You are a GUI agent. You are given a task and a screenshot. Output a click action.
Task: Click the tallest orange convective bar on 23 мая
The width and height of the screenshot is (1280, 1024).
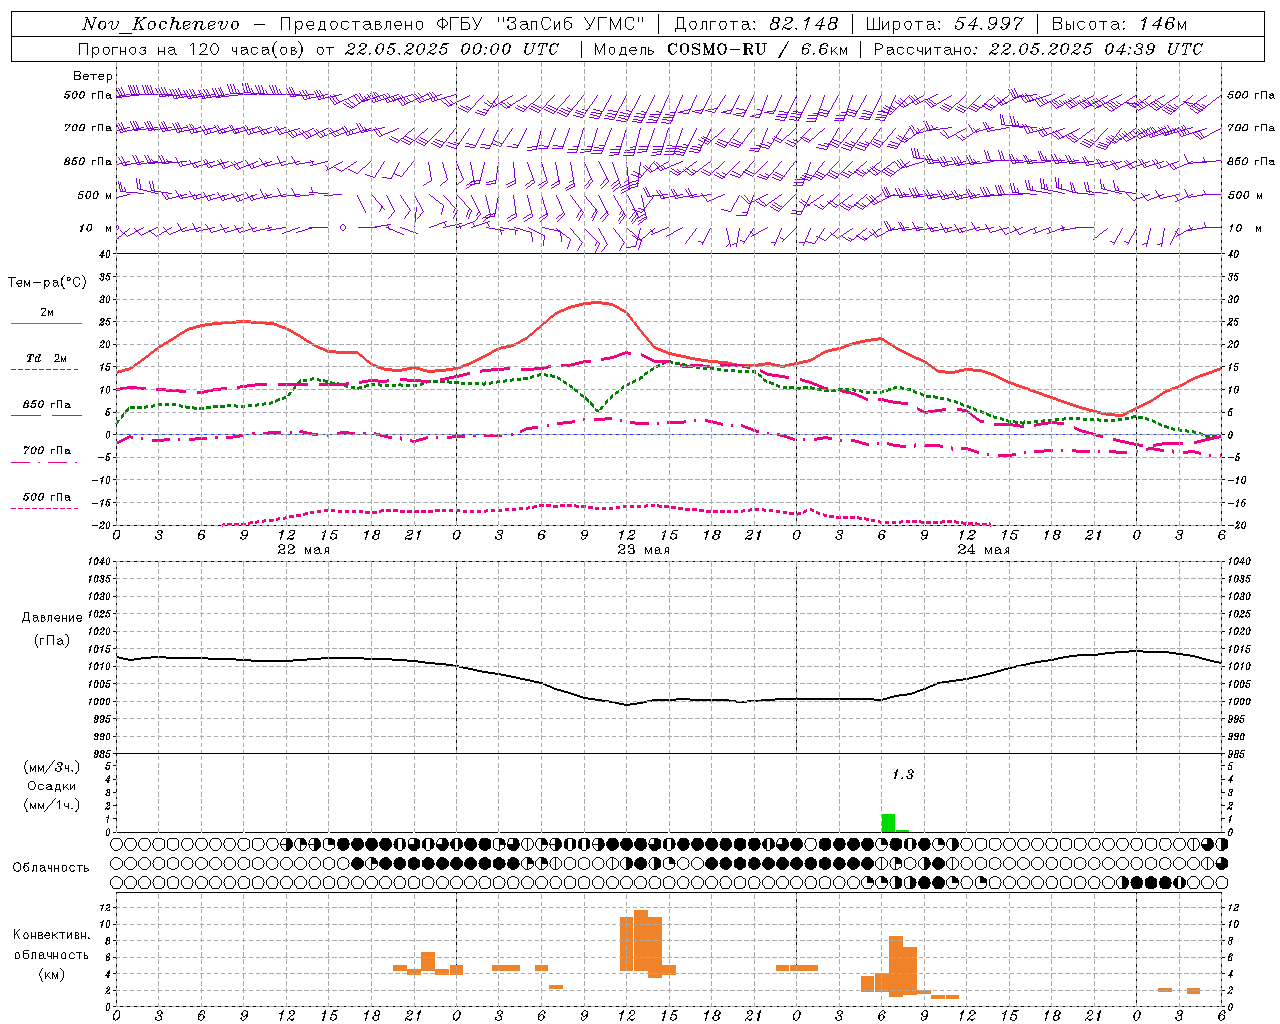[x=641, y=940]
